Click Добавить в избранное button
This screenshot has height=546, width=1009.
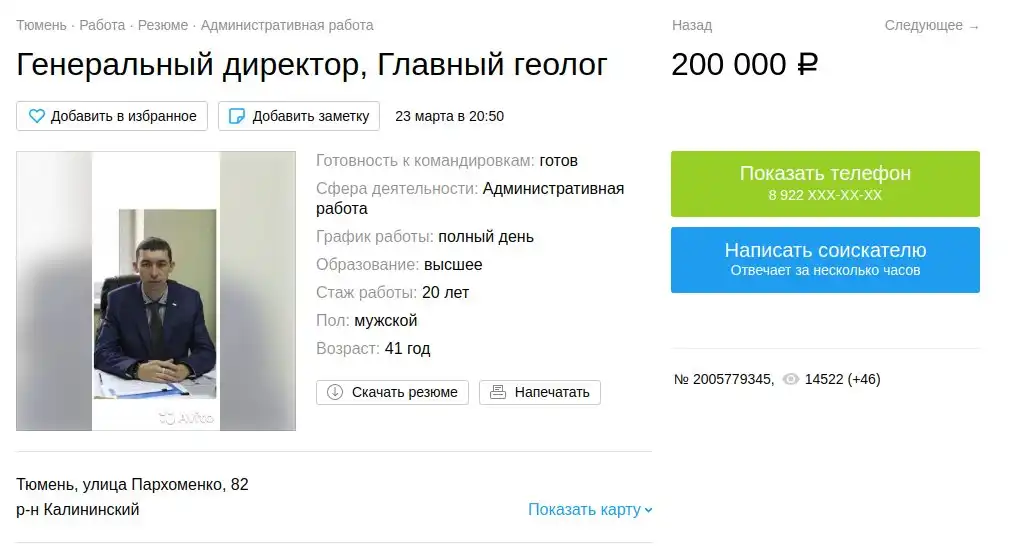(x=112, y=116)
